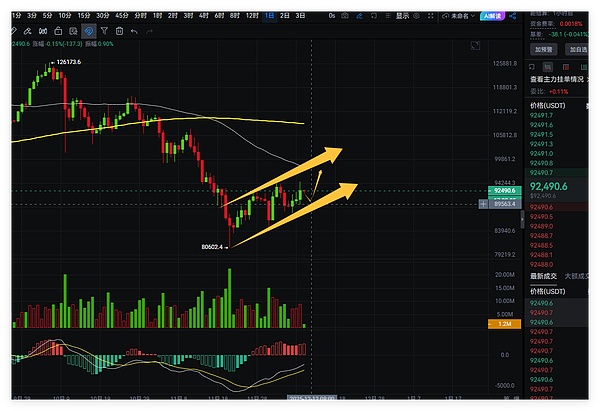The width and height of the screenshot is (600, 411).
Task: Click the green 92490.6 price axis label
Action: 503,189
